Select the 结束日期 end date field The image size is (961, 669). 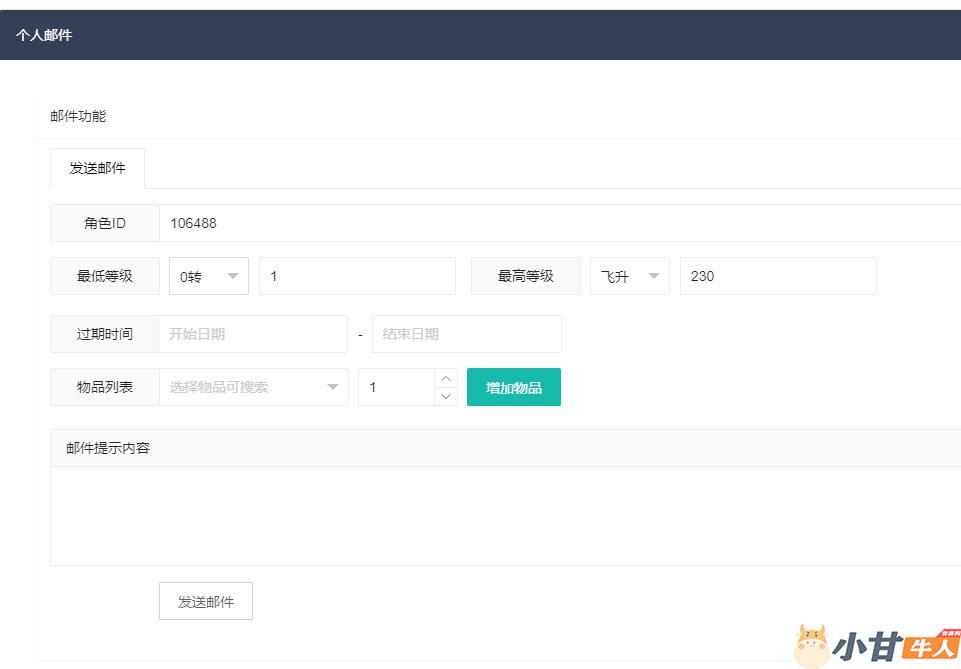[x=466, y=334]
